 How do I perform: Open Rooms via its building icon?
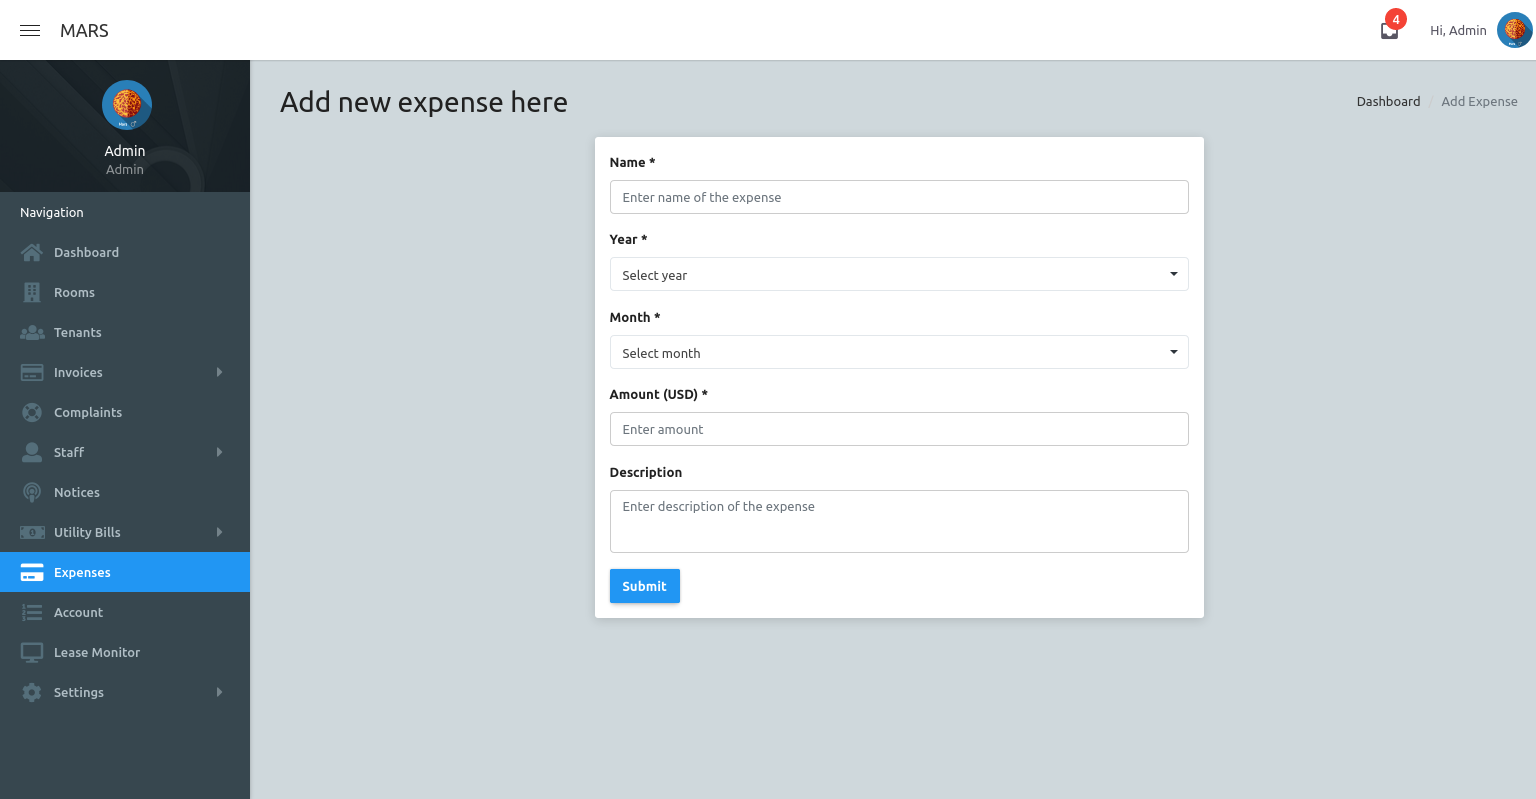click(32, 292)
